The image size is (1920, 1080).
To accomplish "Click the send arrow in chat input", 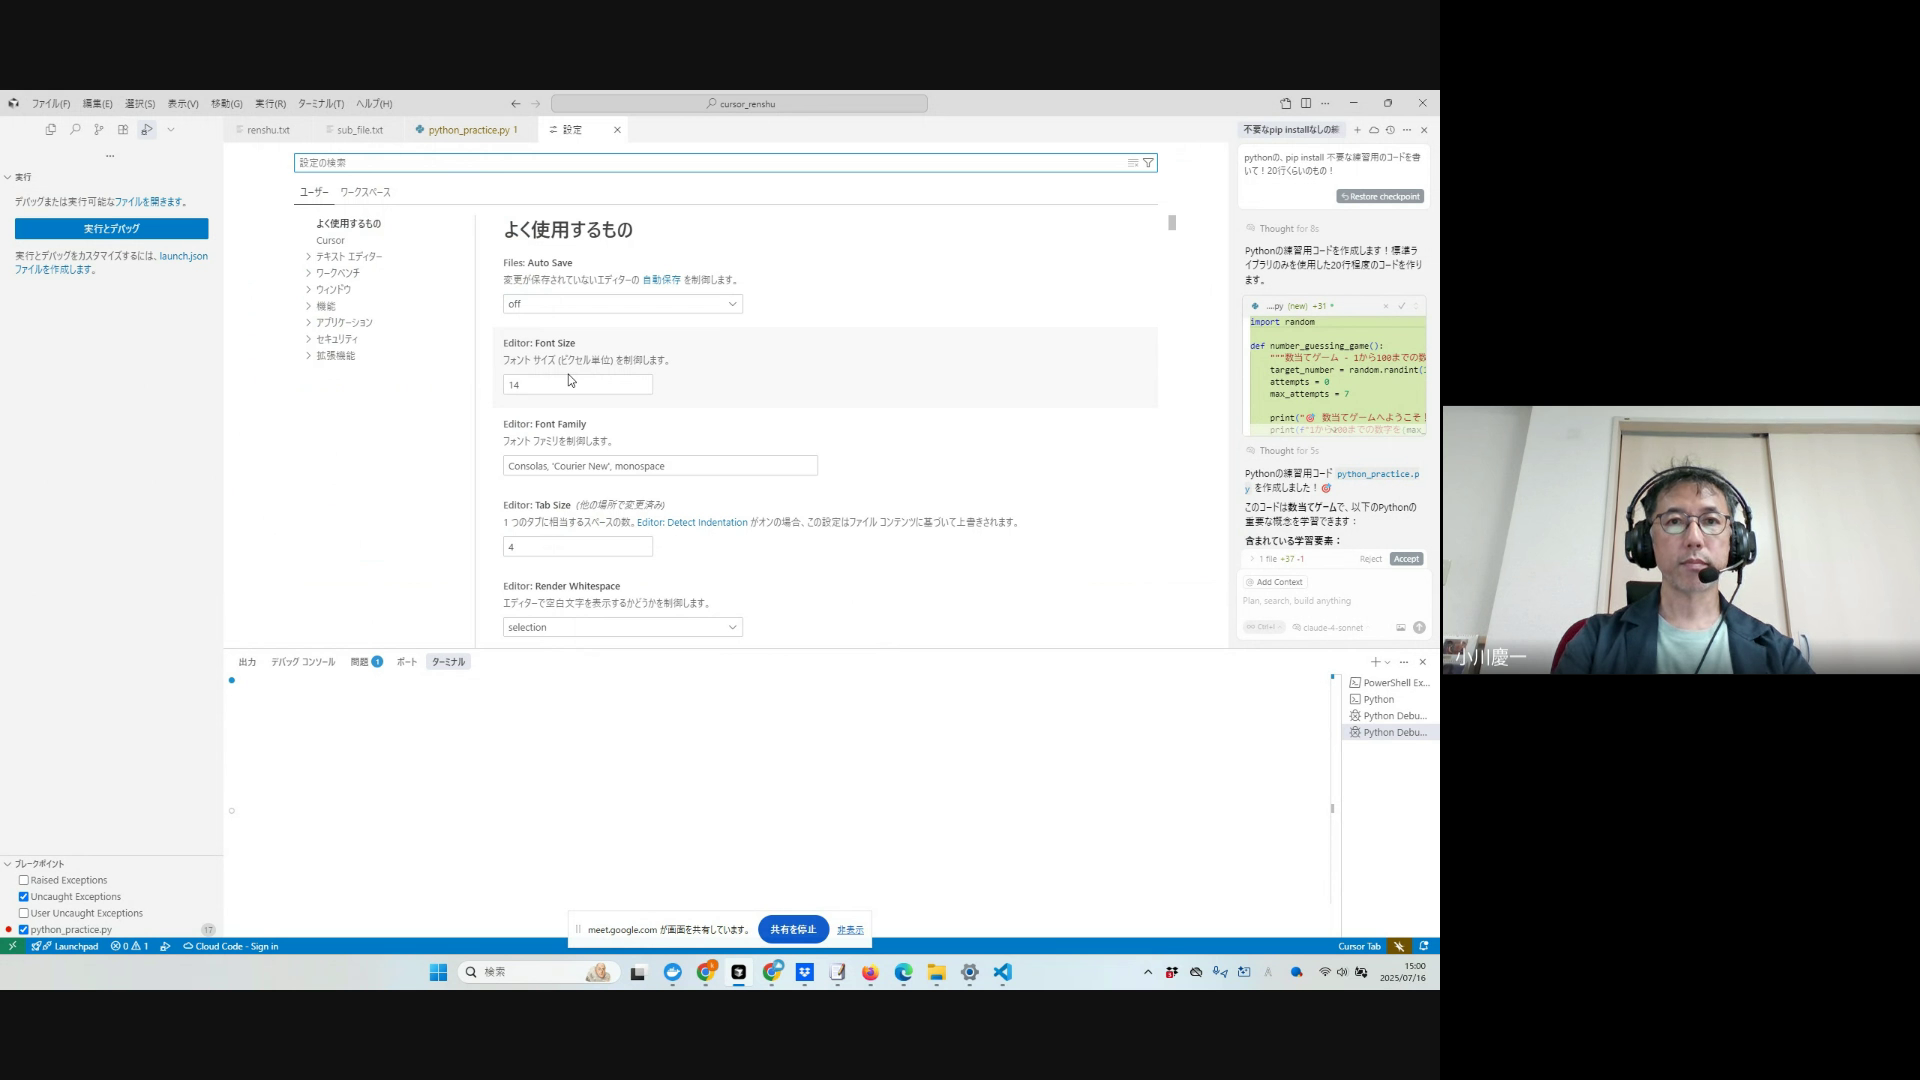I will 1419,627.
